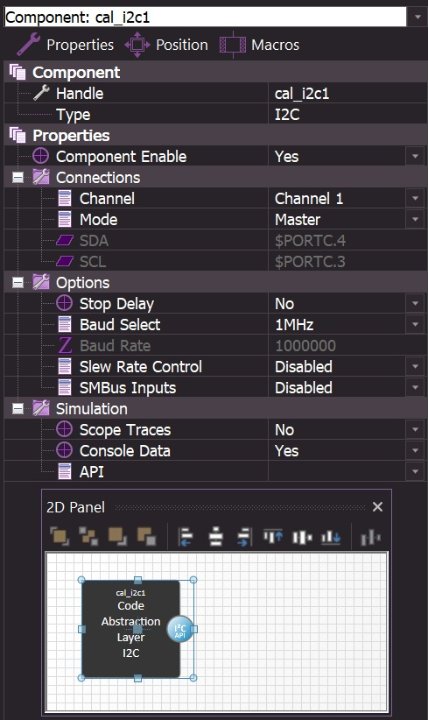Click the Align Bottom icon in 2D Panel toolbar
Viewport: 428px width, 720px height.
[x=331, y=536]
